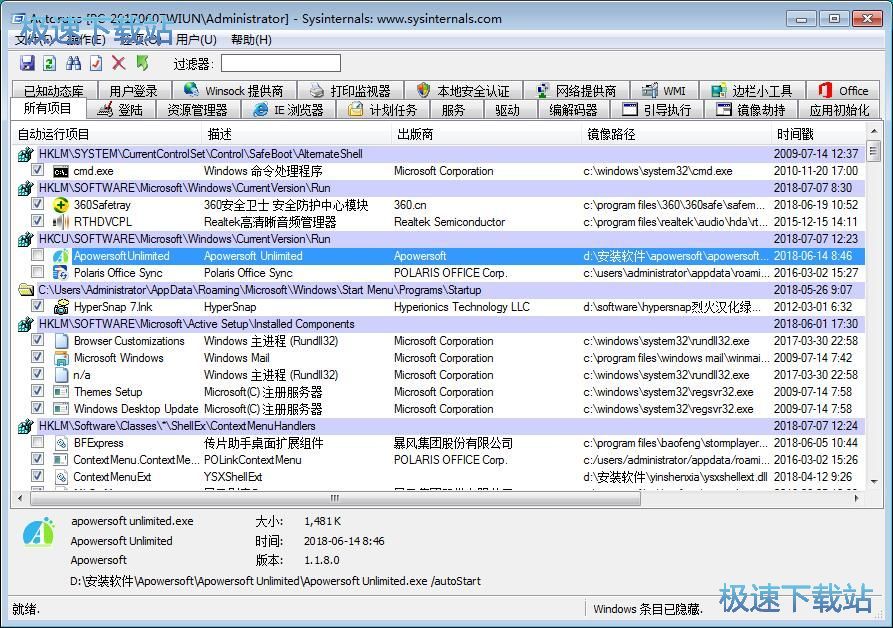Select the ContextMenu.ContextMe... row
This screenshot has width=893, height=628.
click(x=439, y=460)
